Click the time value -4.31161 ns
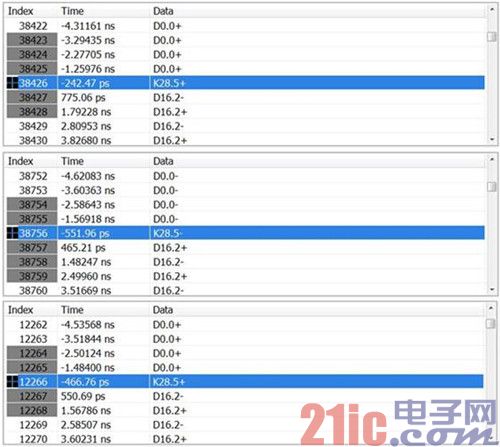Image resolution: width=500 pixels, height=447 pixels. (x=88, y=26)
